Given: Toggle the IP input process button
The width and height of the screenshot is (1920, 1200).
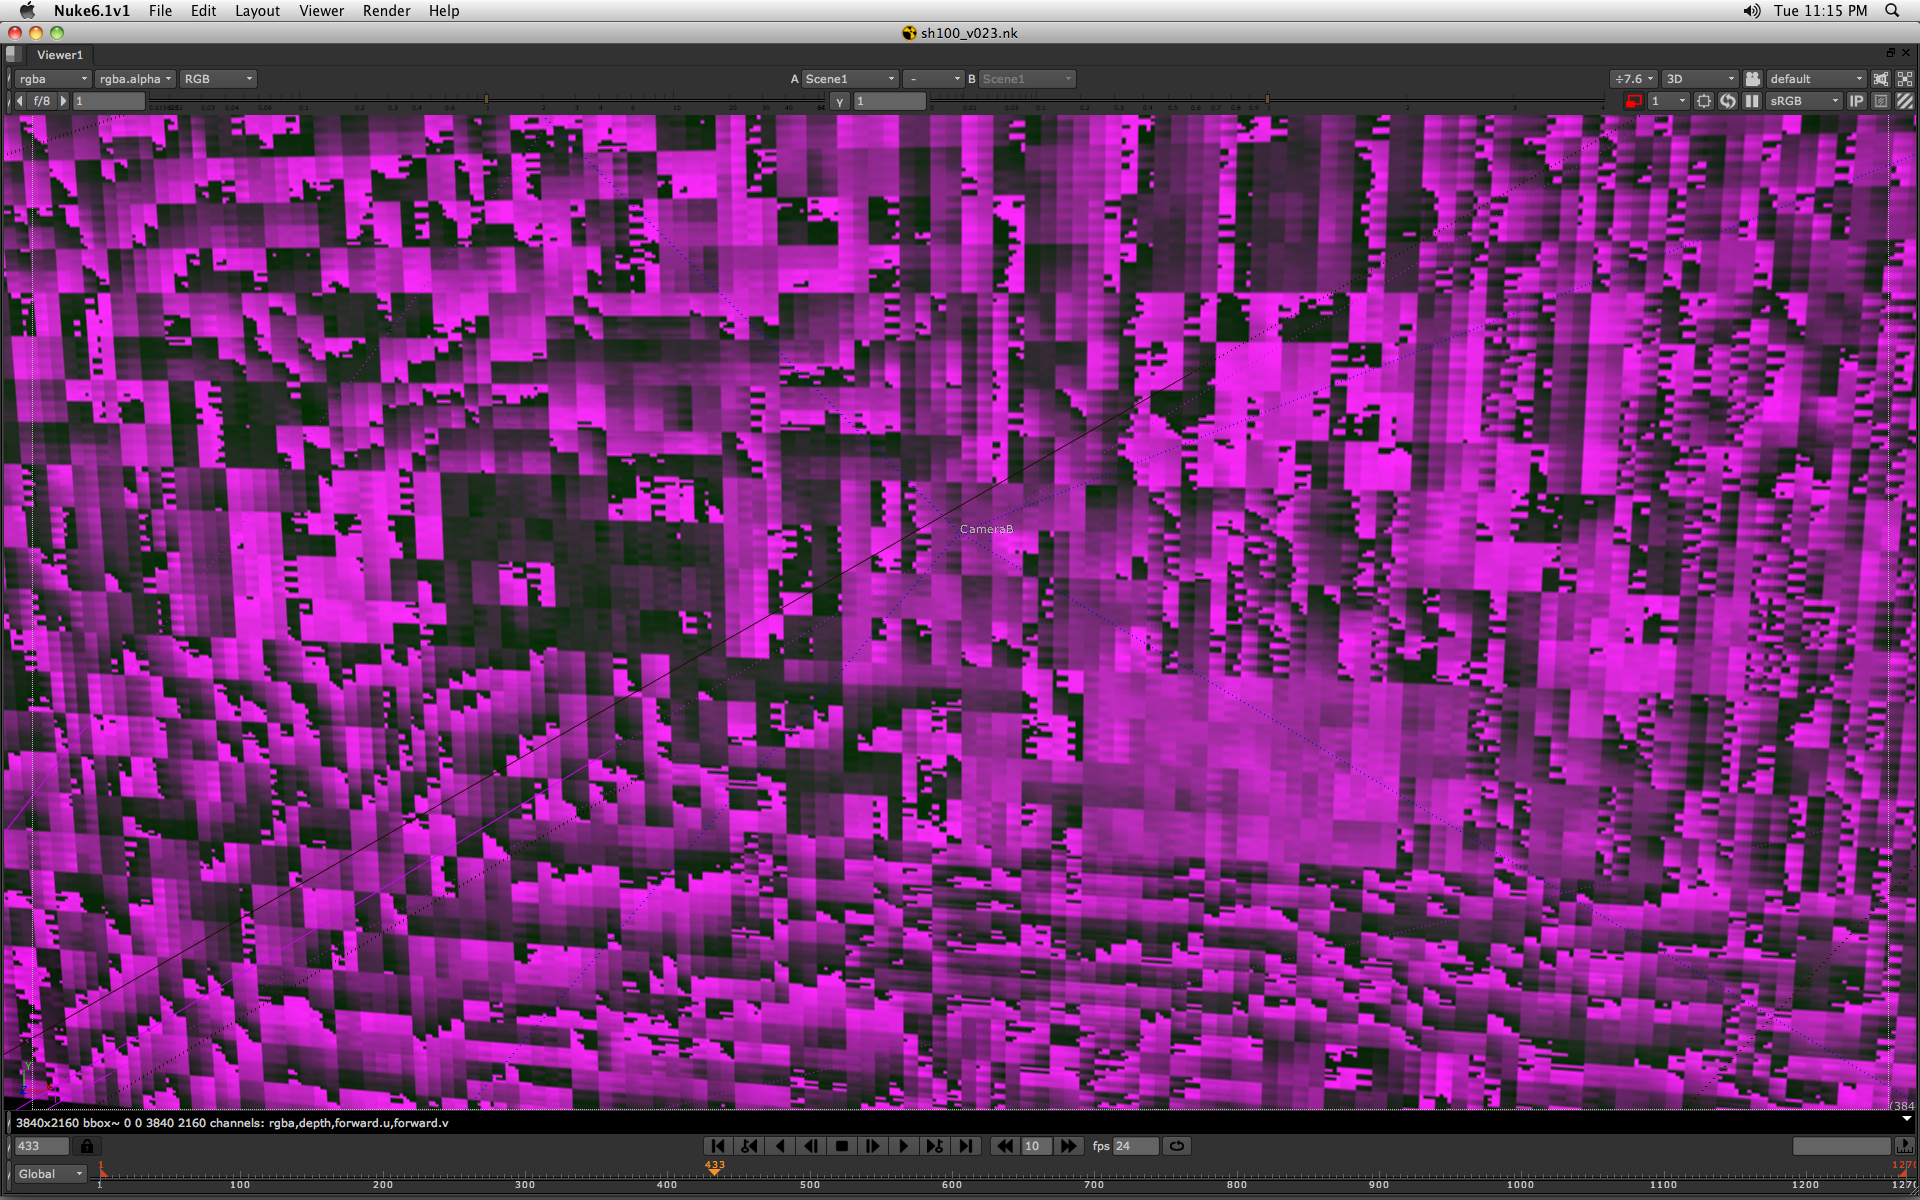Looking at the screenshot, I should [x=1856, y=101].
